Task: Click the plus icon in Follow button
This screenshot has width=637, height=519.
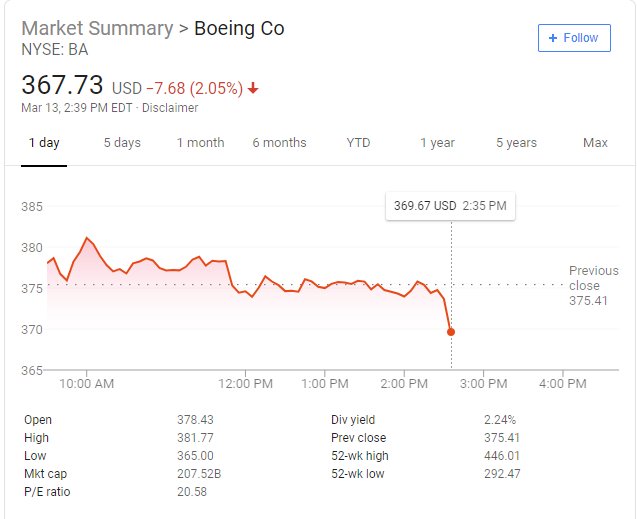Action: (x=553, y=38)
